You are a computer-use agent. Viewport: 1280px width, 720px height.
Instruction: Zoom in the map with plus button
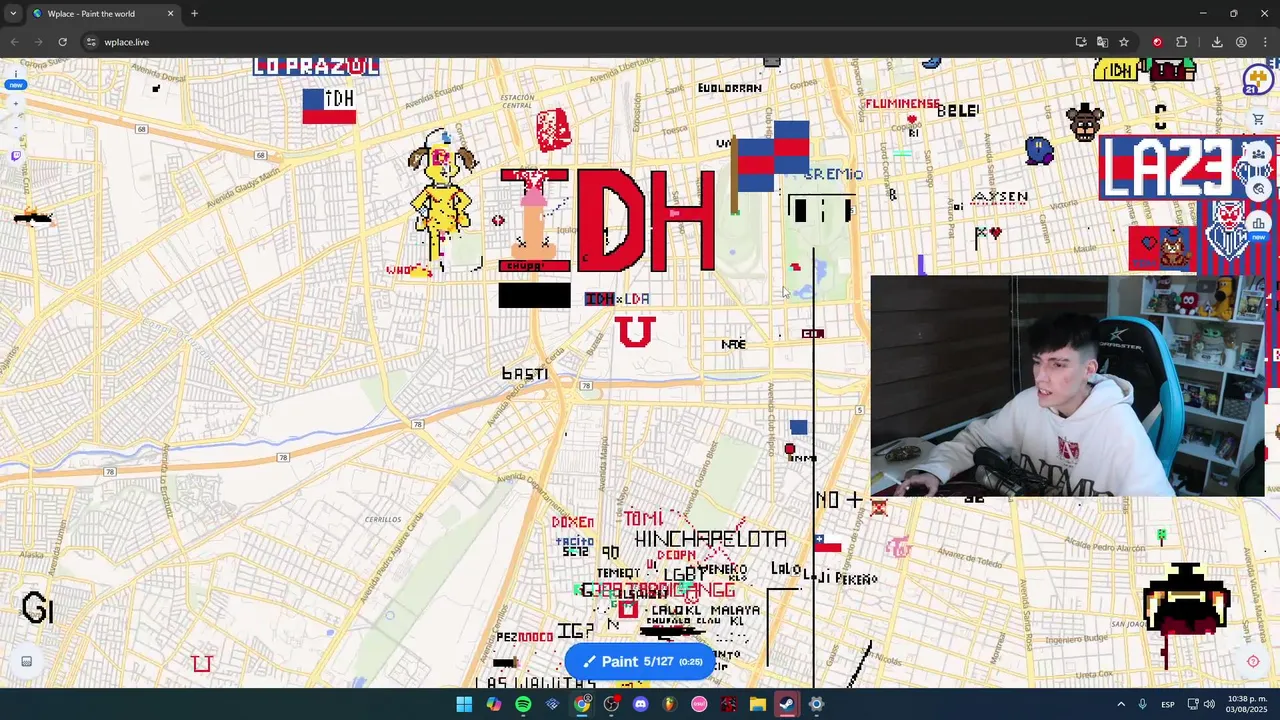point(15,104)
